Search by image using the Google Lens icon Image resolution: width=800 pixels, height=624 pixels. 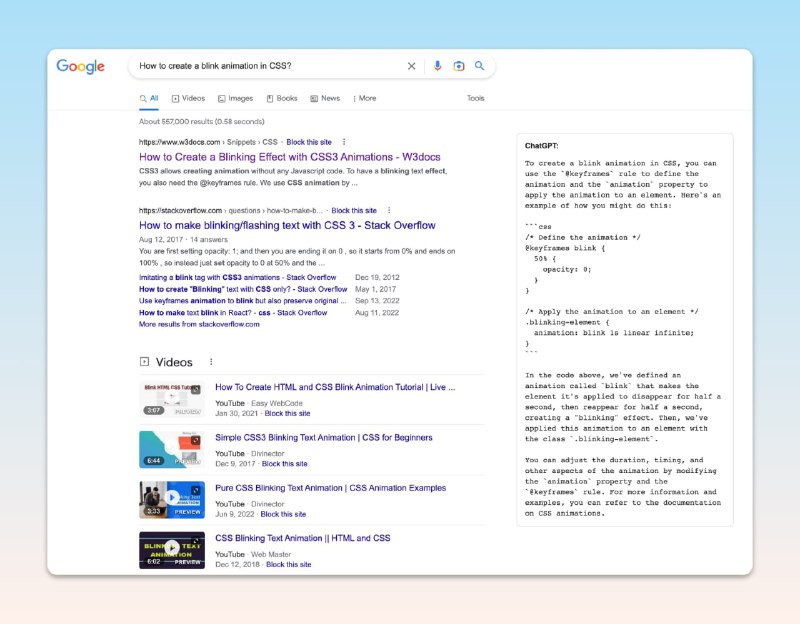coord(458,65)
